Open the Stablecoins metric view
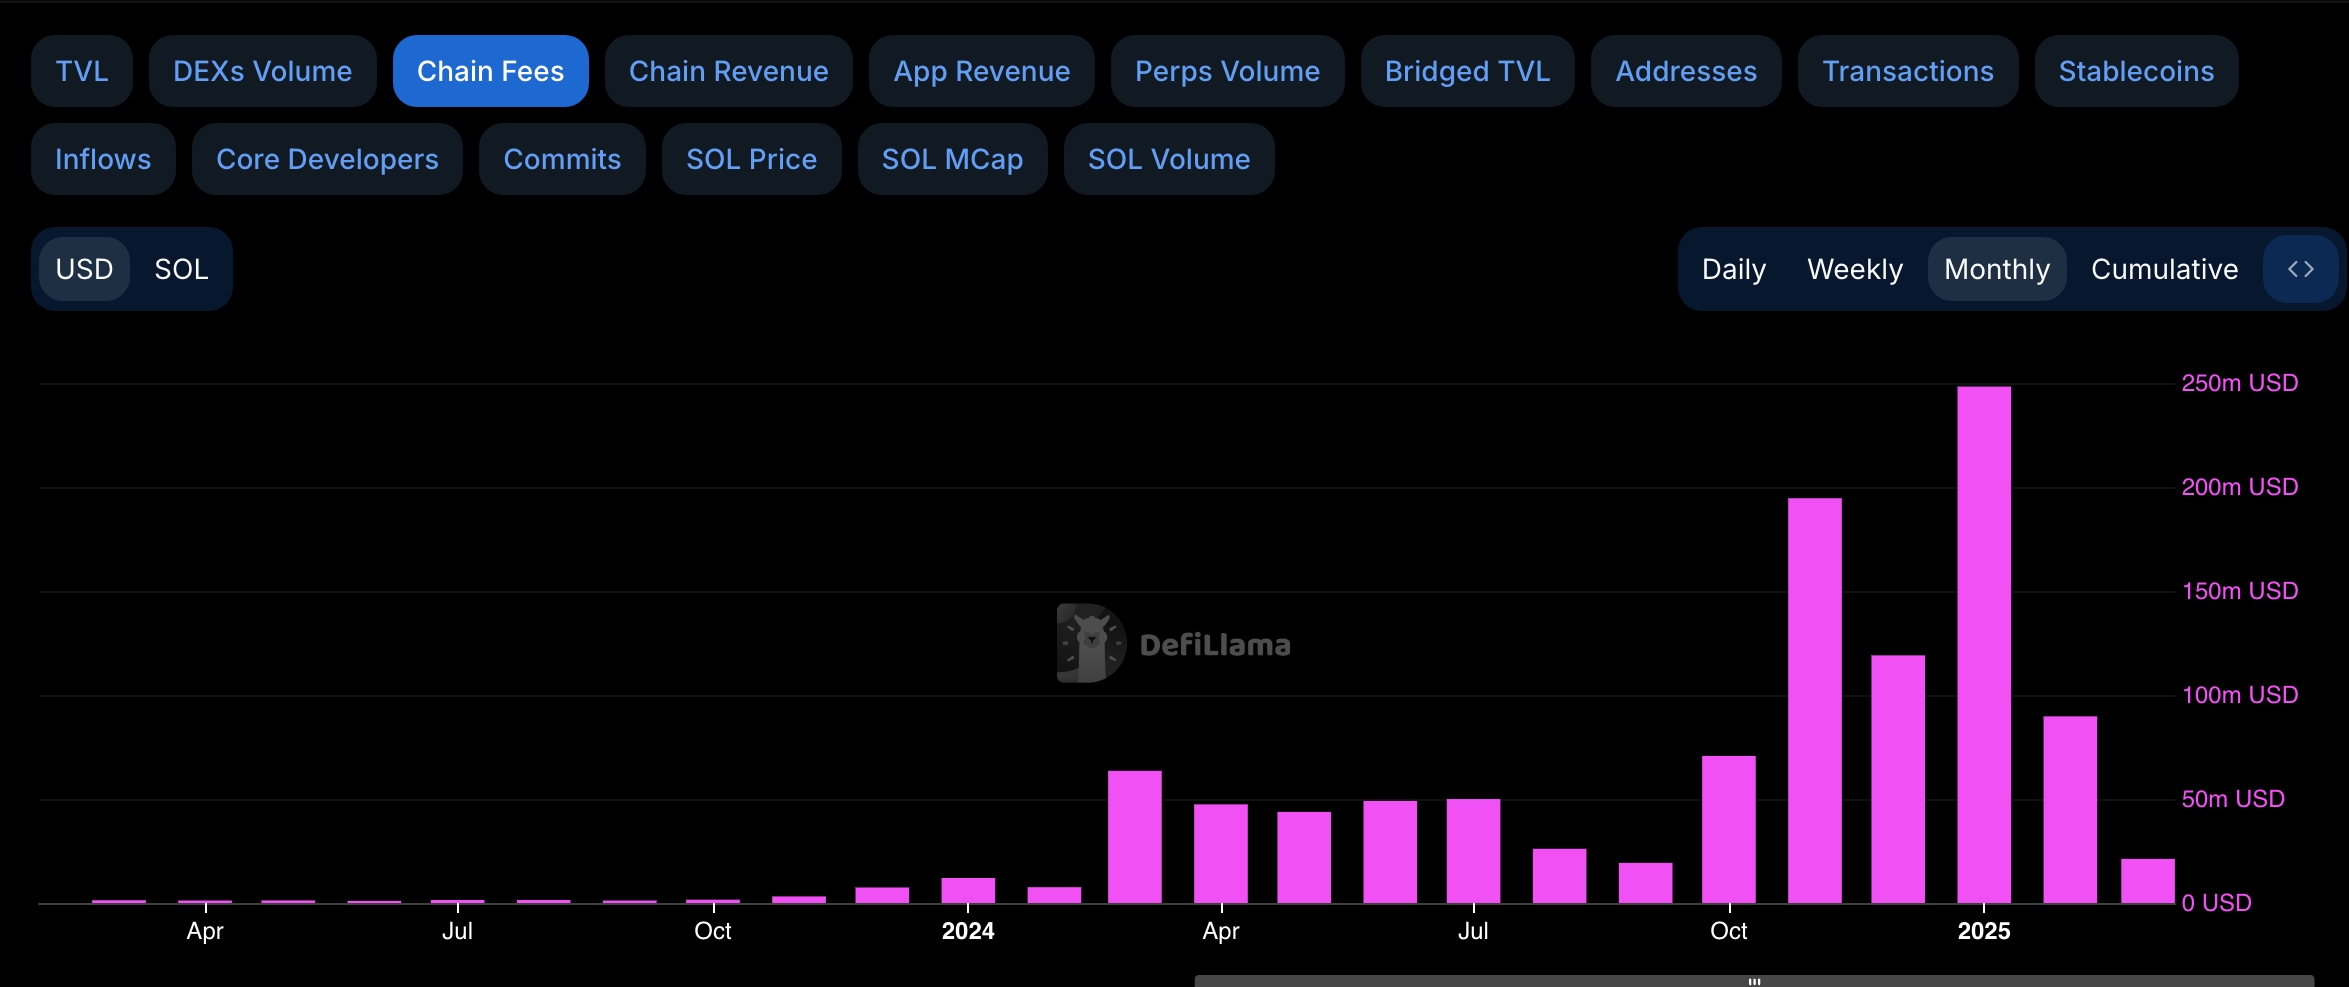 (2135, 70)
